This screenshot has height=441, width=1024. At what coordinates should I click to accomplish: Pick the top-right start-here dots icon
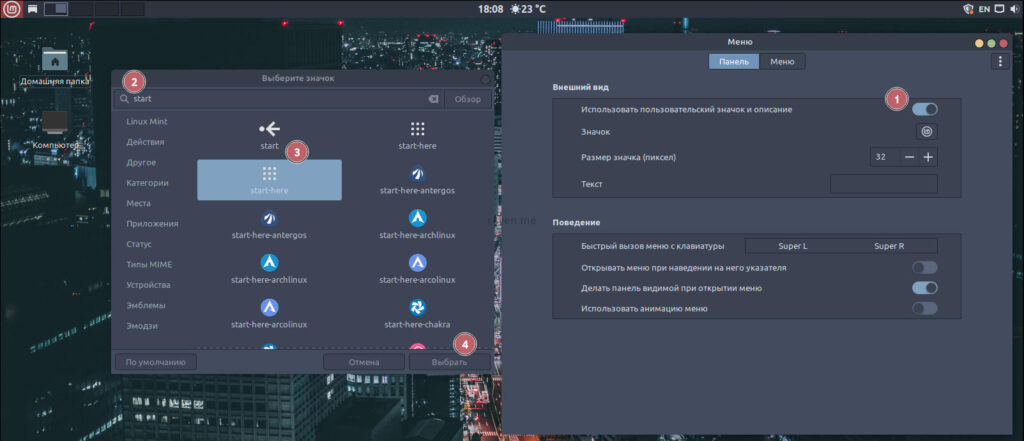click(x=417, y=129)
